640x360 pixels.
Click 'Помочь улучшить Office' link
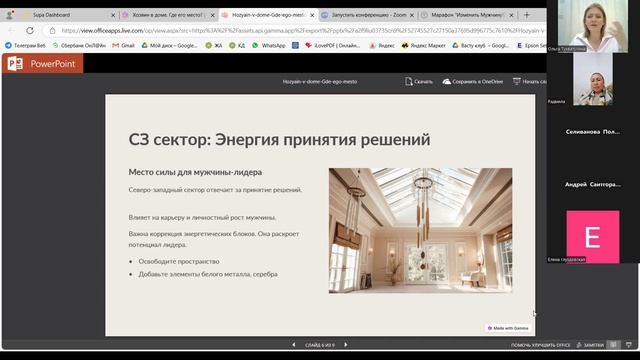click(x=540, y=345)
